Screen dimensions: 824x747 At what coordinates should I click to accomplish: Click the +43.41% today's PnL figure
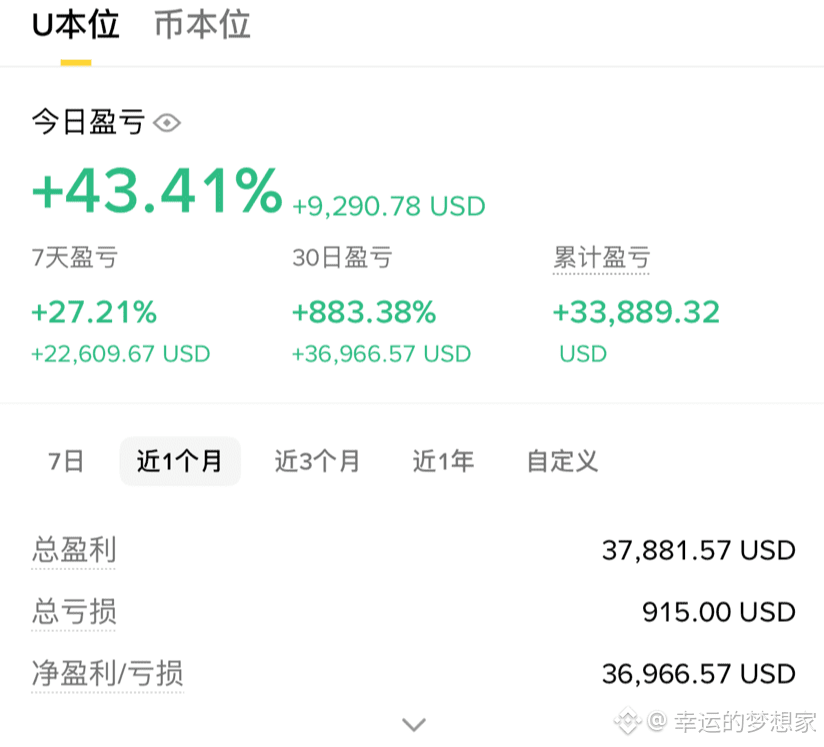click(157, 190)
